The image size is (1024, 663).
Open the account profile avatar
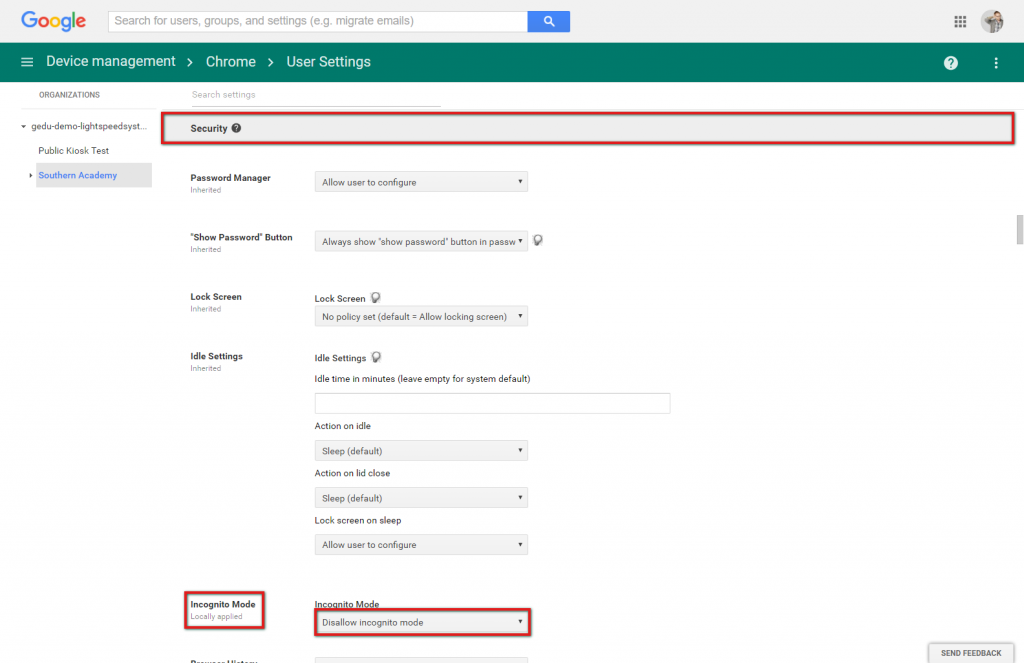(x=993, y=22)
